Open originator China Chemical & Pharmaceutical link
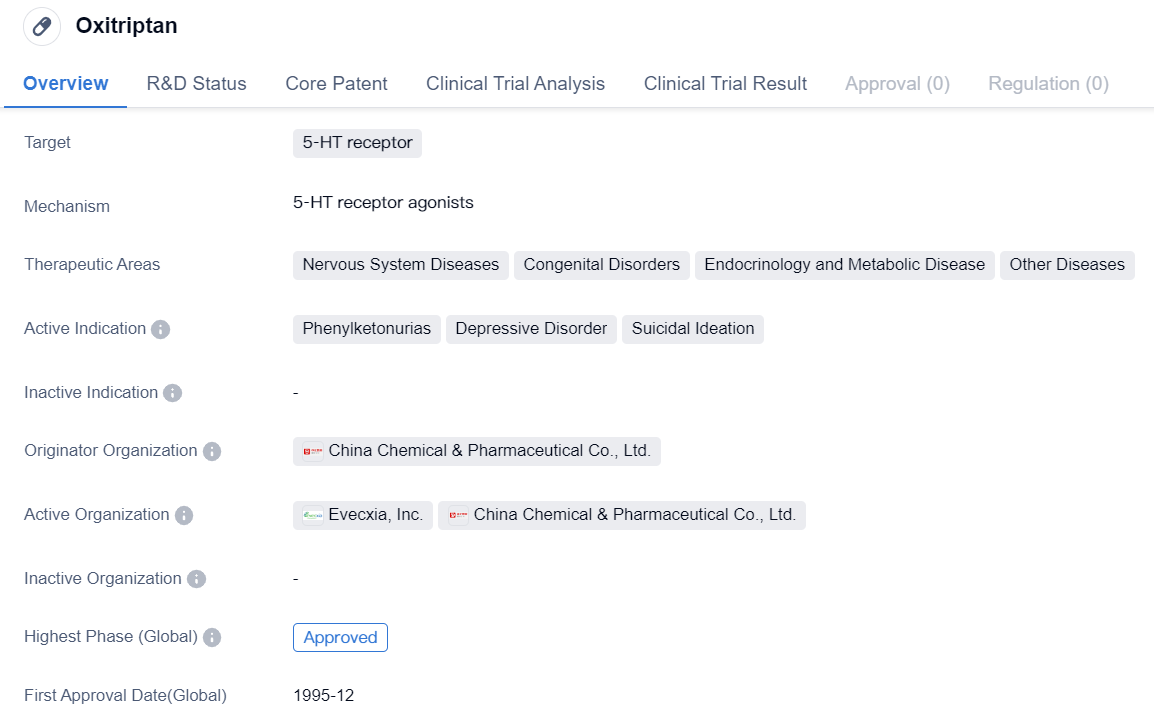Viewport: 1154px width, 722px height. (489, 451)
